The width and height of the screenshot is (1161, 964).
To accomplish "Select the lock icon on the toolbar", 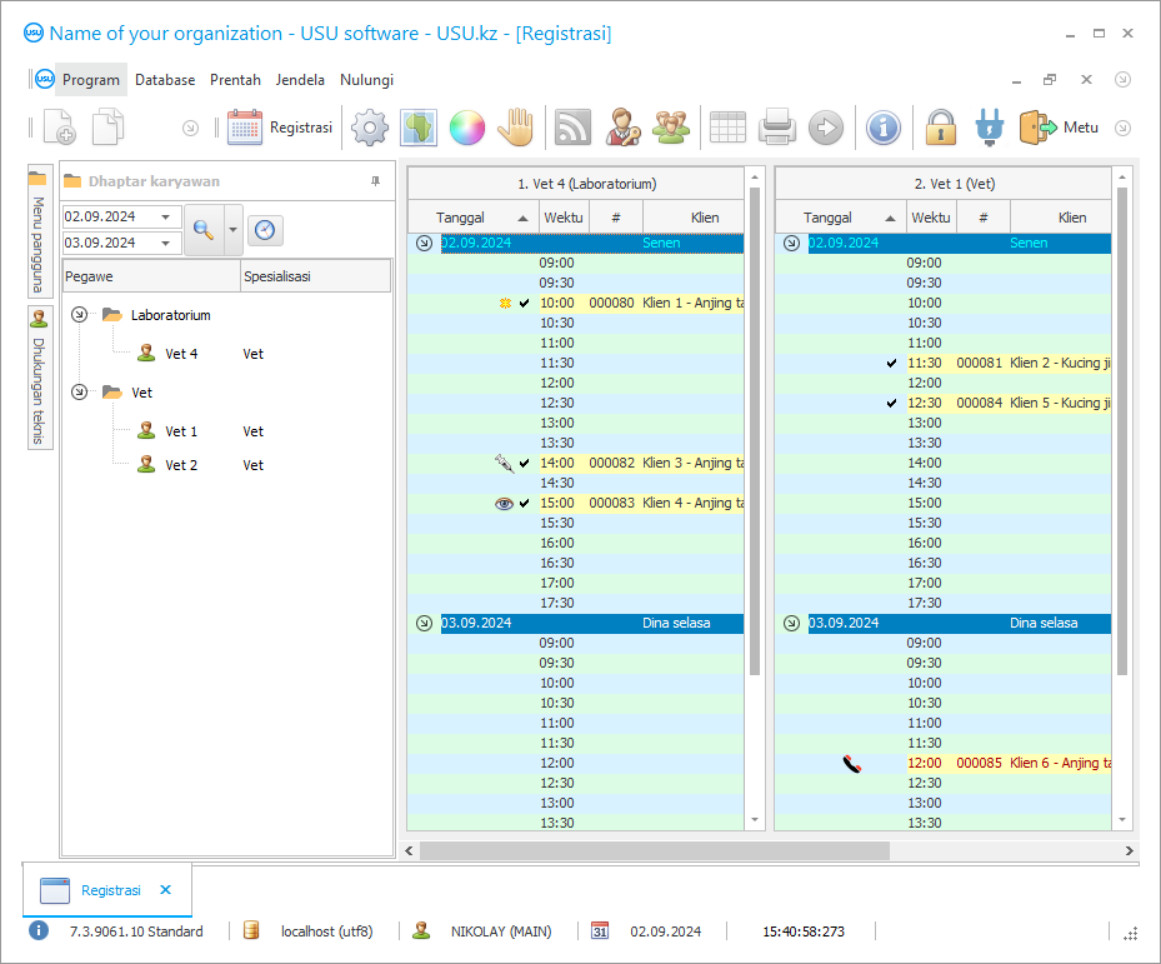I will 941,127.
